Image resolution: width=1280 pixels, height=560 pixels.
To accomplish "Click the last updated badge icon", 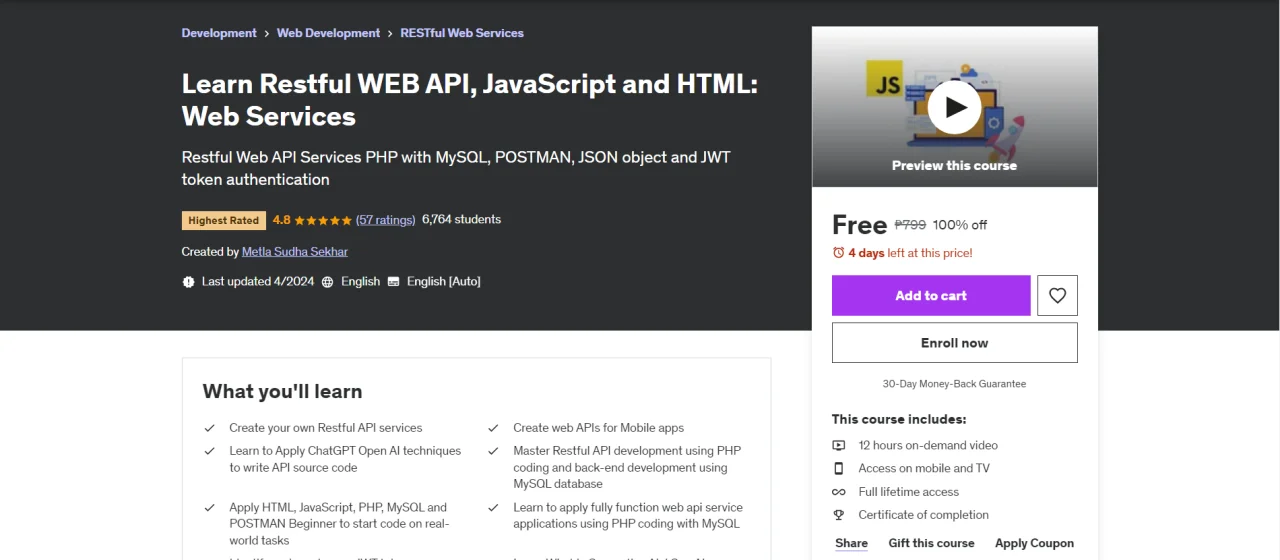I will pos(188,282).
